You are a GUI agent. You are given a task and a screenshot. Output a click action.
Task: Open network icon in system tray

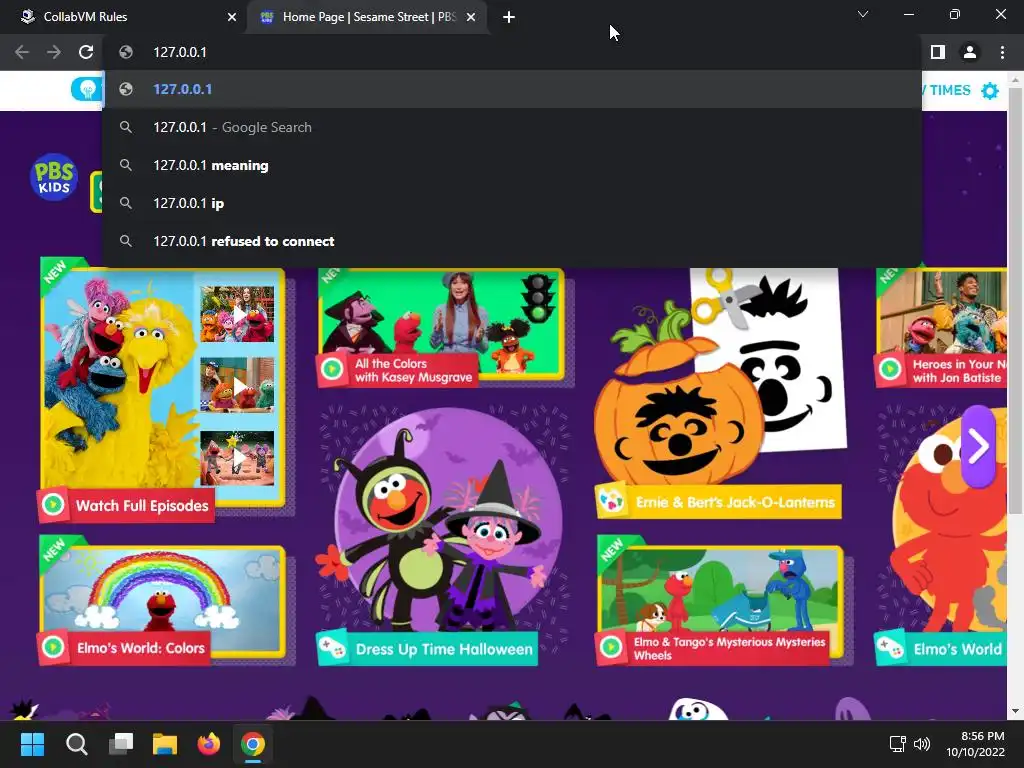[897, 744]
